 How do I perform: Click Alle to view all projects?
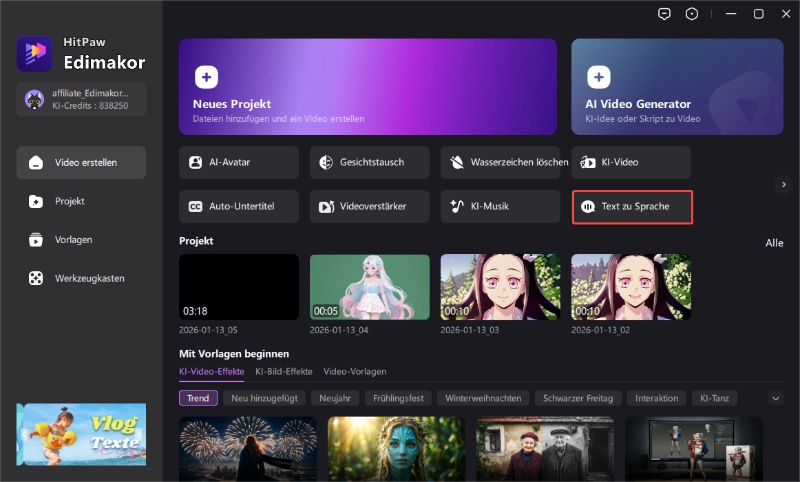[774, 243]
